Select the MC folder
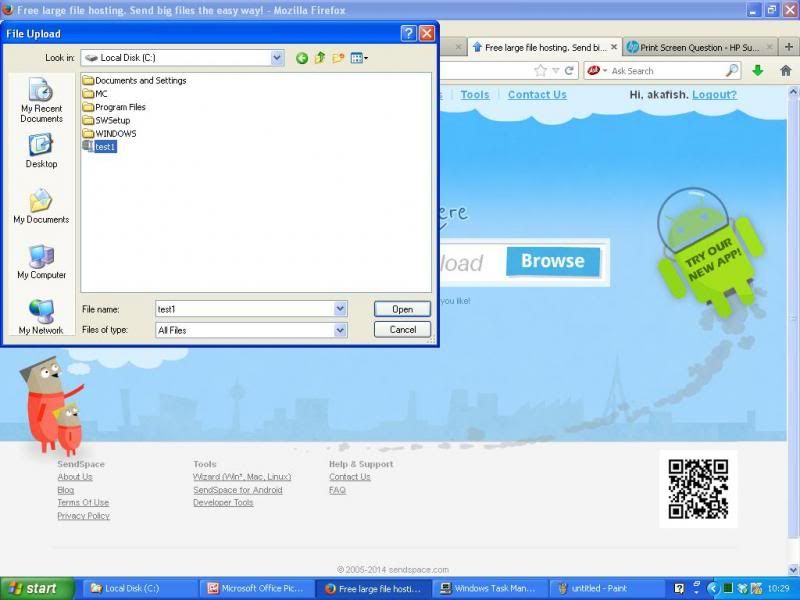The image size is (800, 600). click(x=95, y=94)
